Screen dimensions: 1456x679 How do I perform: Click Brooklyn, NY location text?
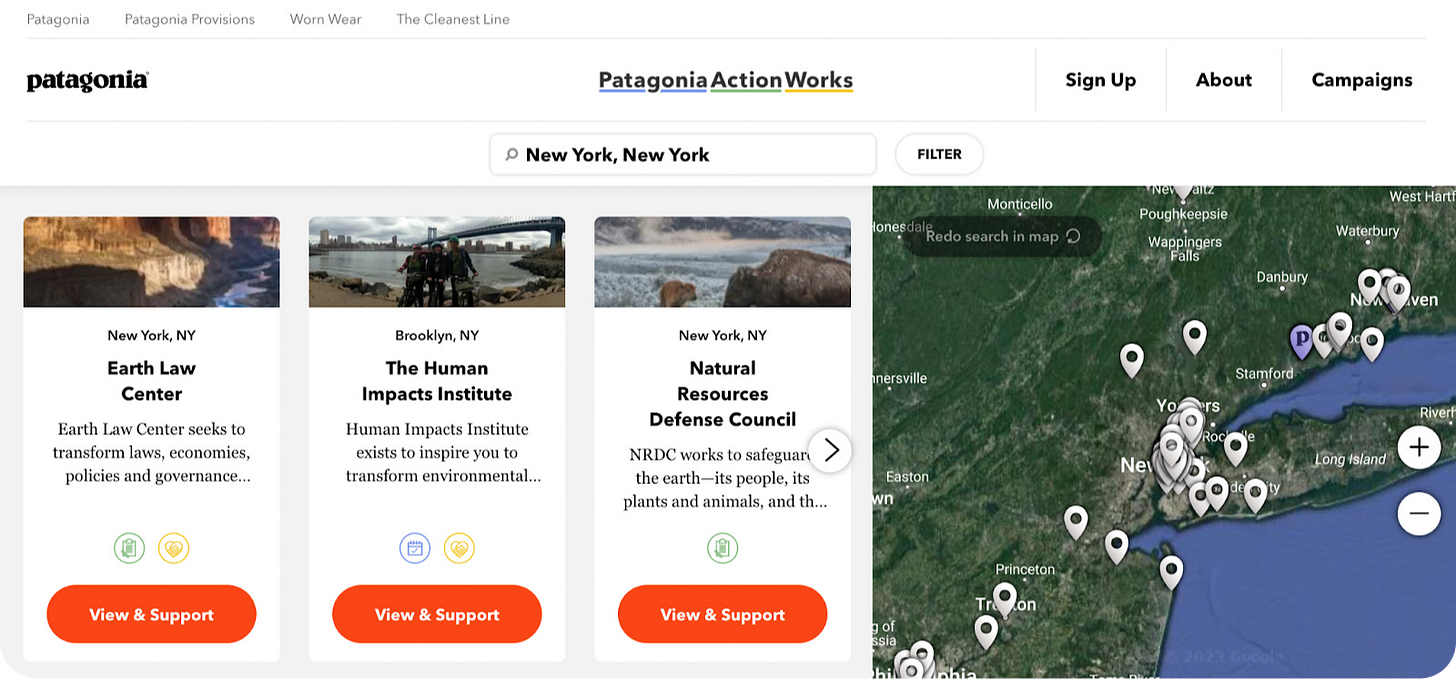pyautogui.click(x=437, y=335)
